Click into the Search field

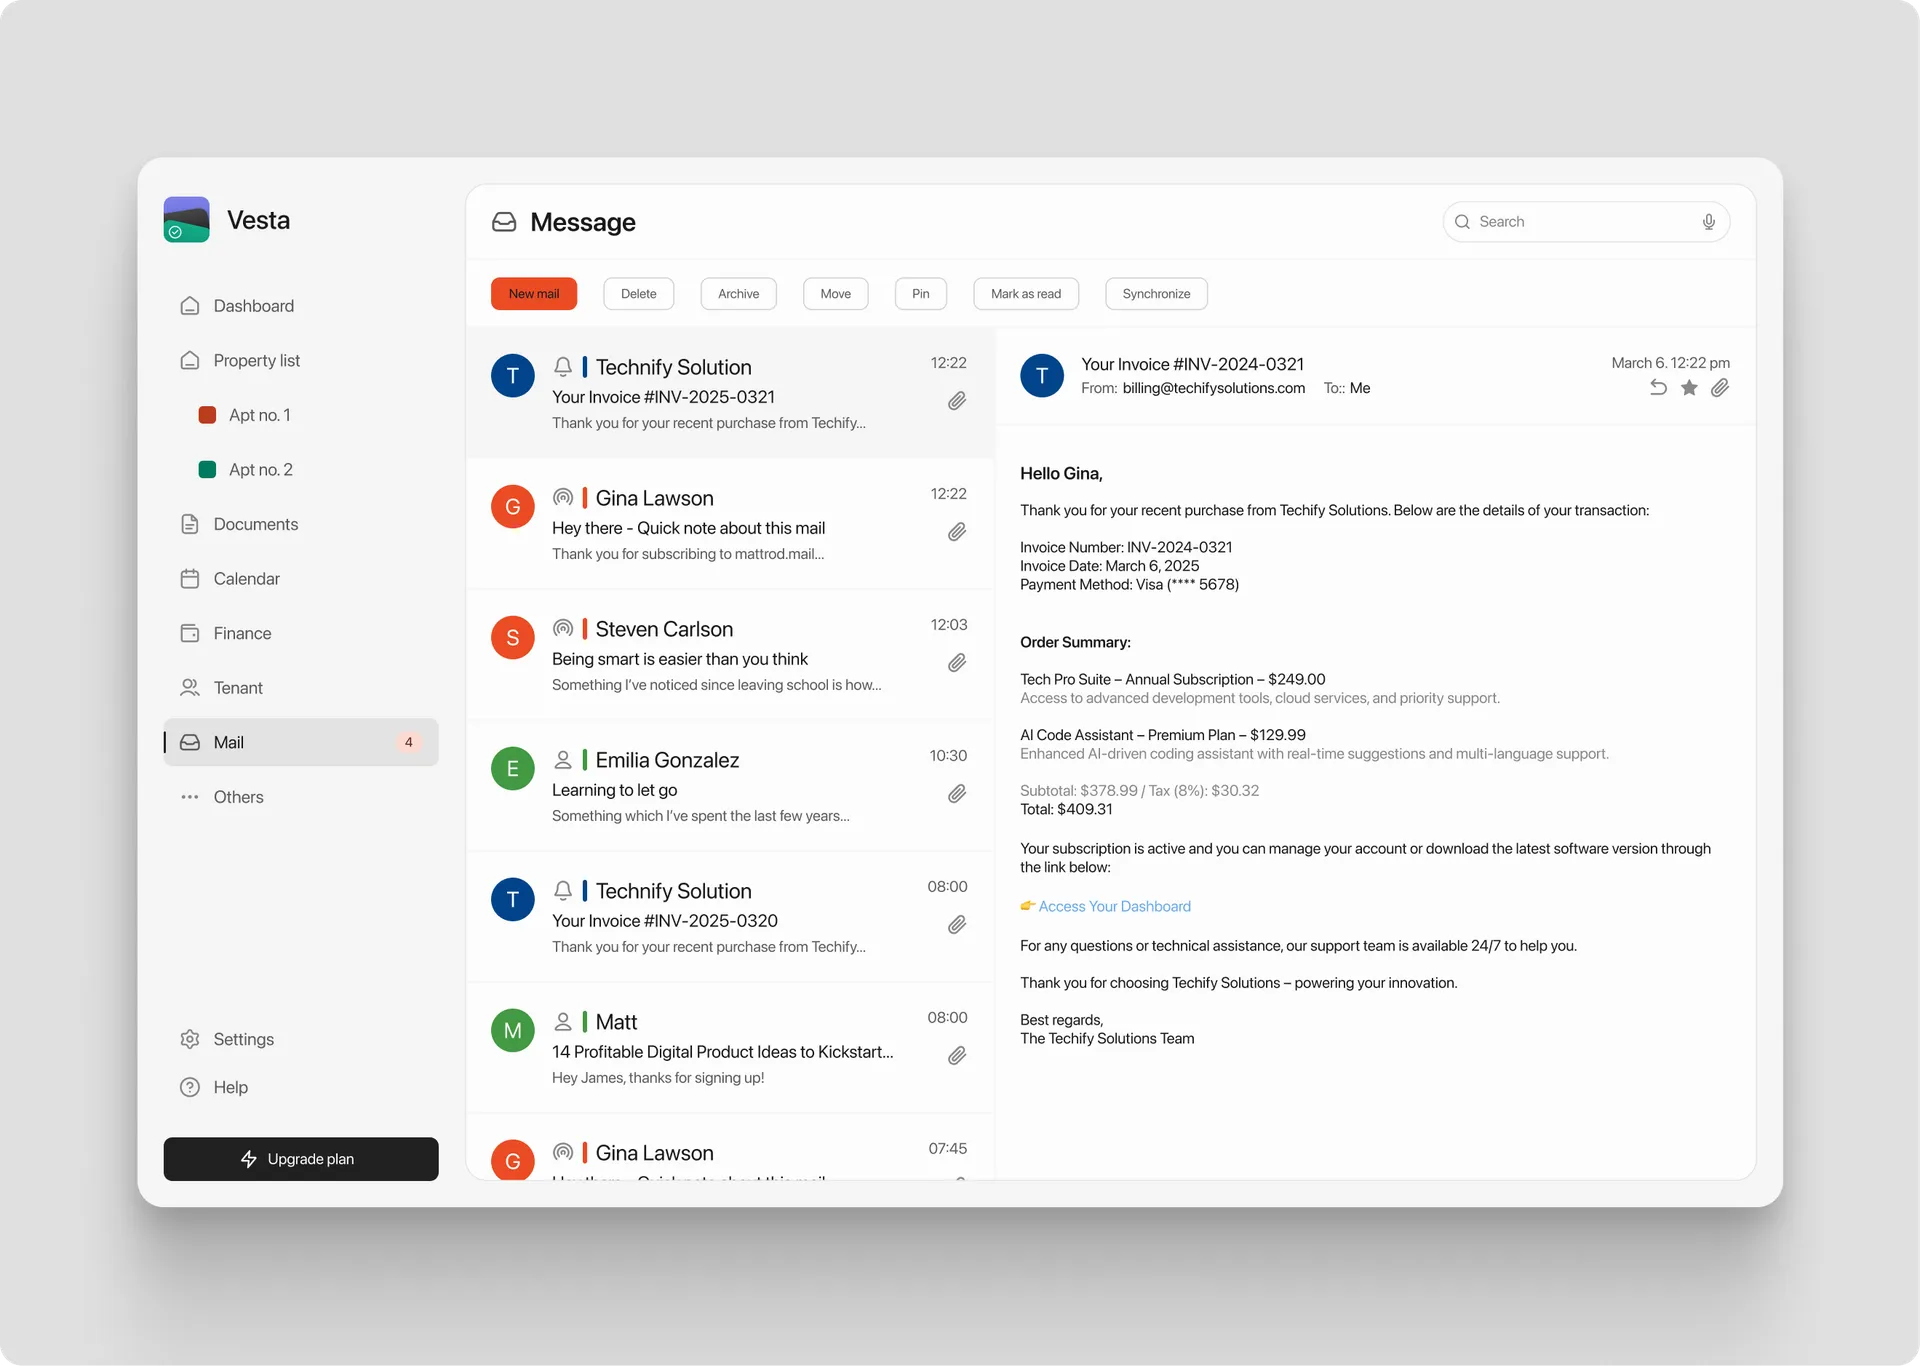pyautogui.click(x=1586, y=222)
